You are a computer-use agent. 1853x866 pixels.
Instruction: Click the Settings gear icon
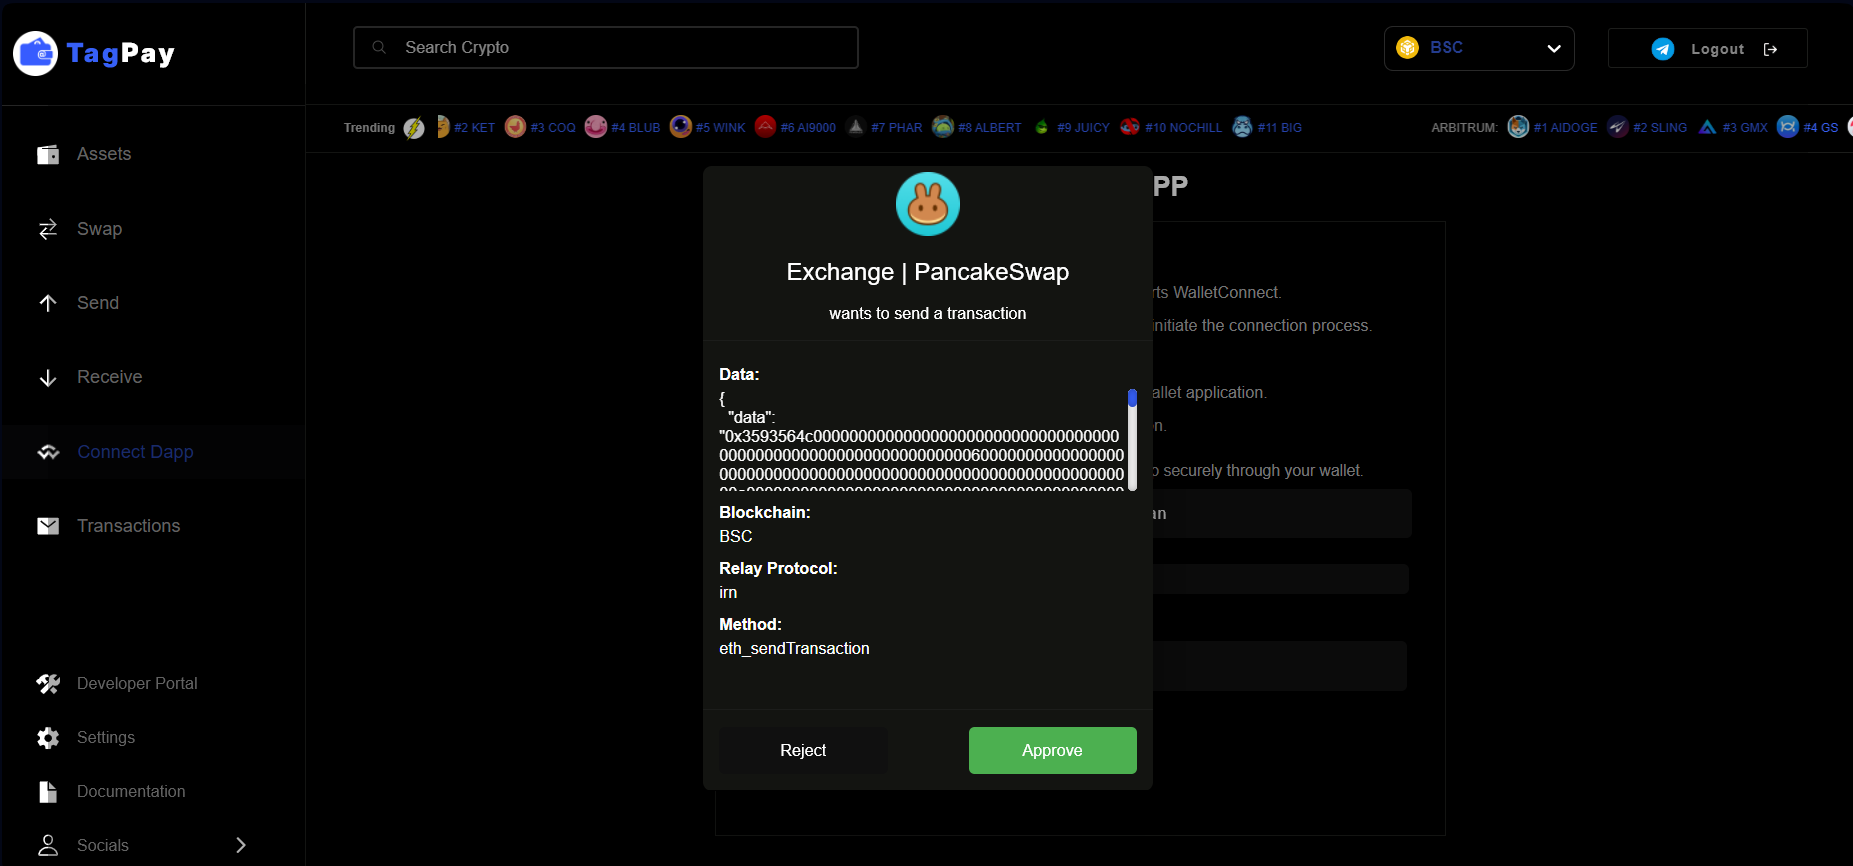tap(48, 737)
